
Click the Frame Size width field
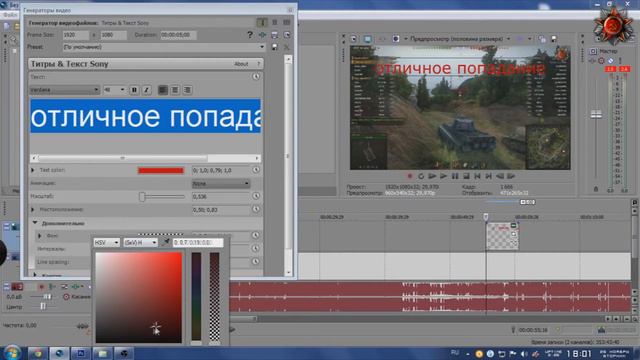pos(76,35)
